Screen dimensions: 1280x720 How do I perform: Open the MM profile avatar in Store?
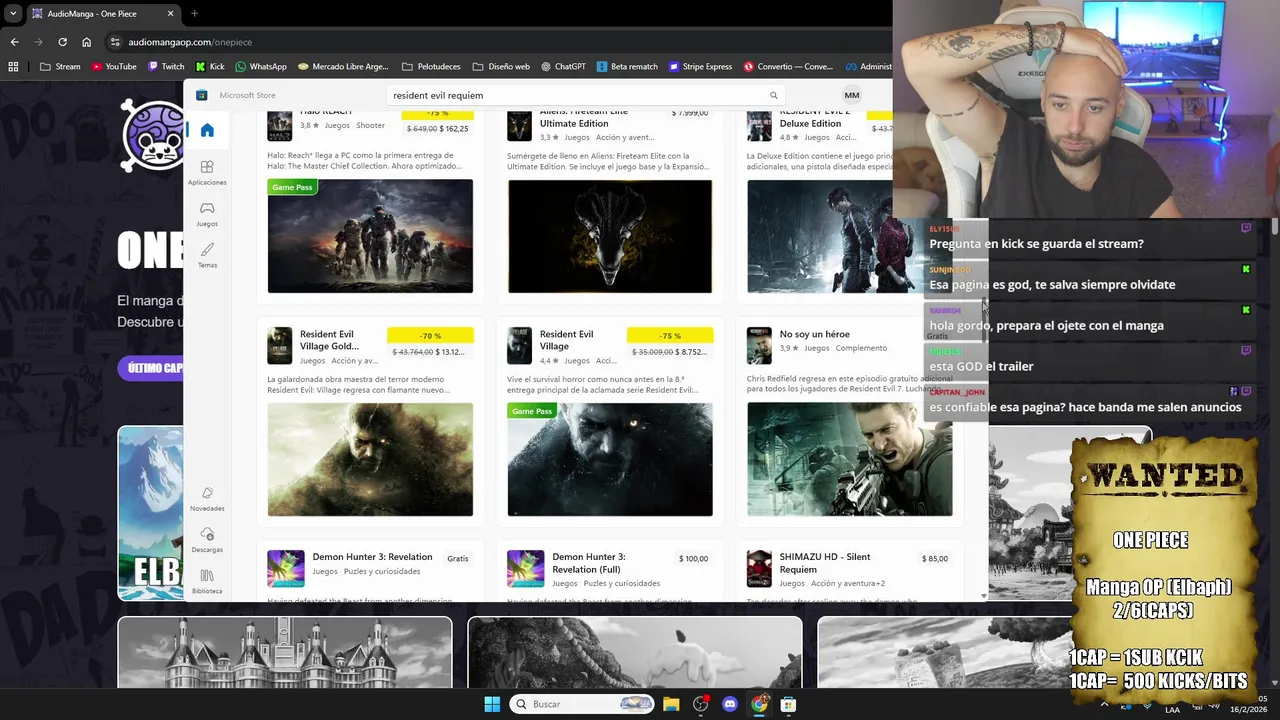(852, 95)
